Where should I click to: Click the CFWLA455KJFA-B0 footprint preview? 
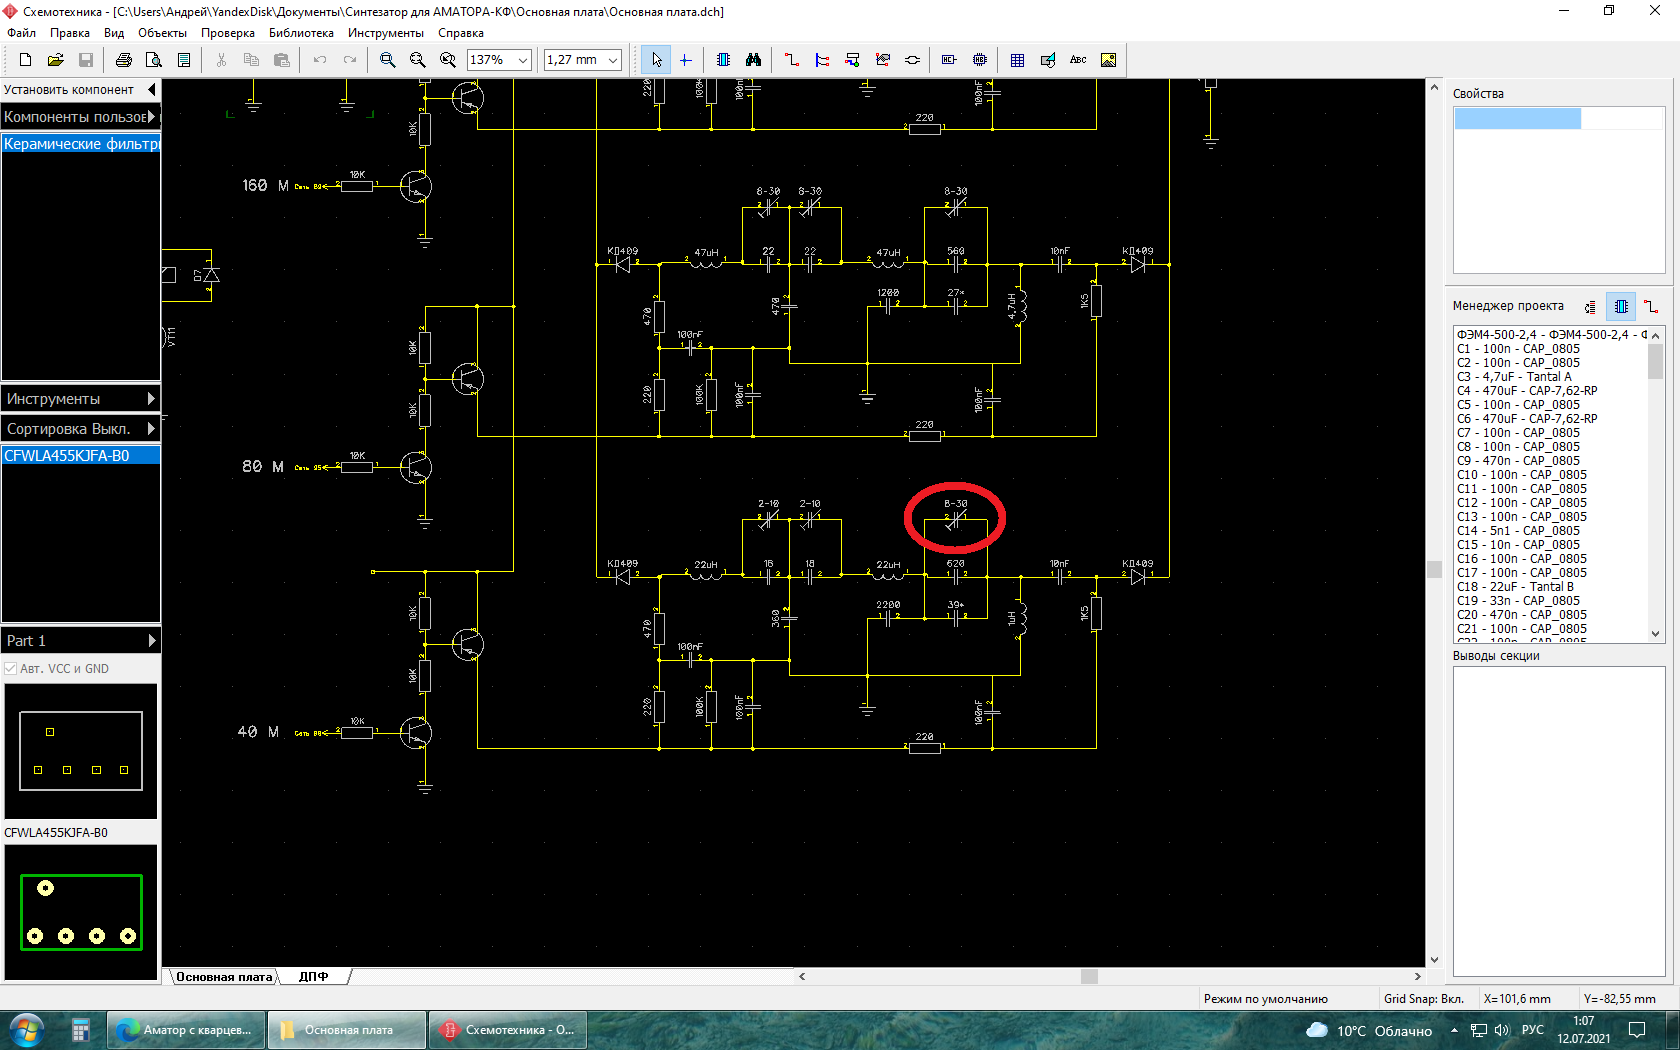click(x=81, y=912)
